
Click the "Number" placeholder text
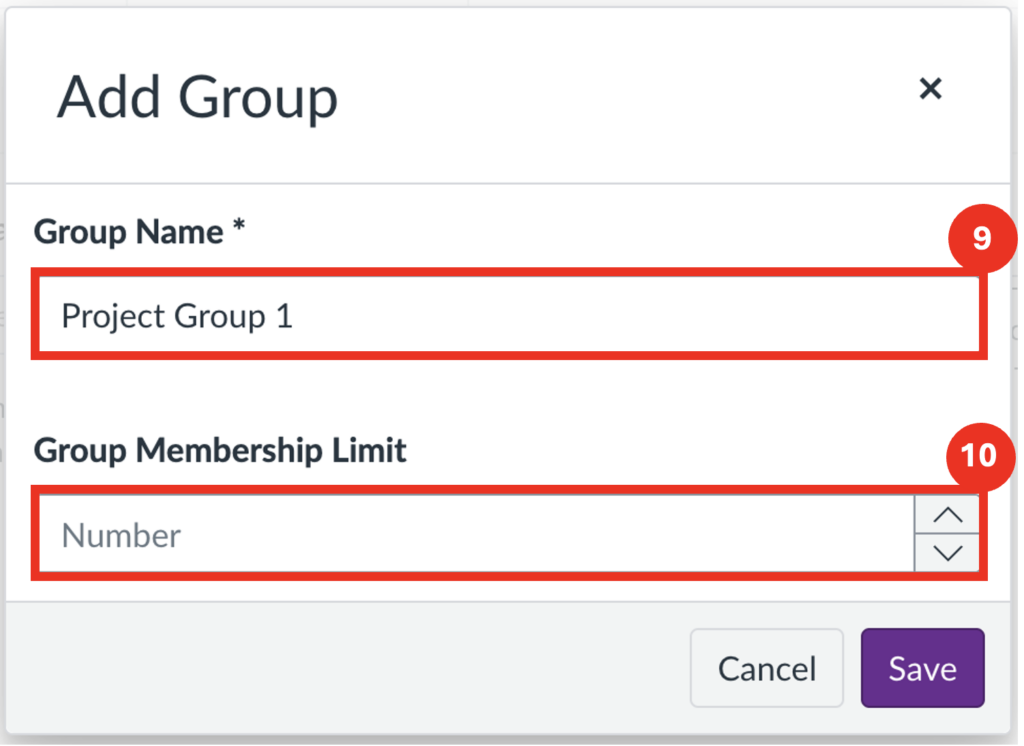[121, 536]
